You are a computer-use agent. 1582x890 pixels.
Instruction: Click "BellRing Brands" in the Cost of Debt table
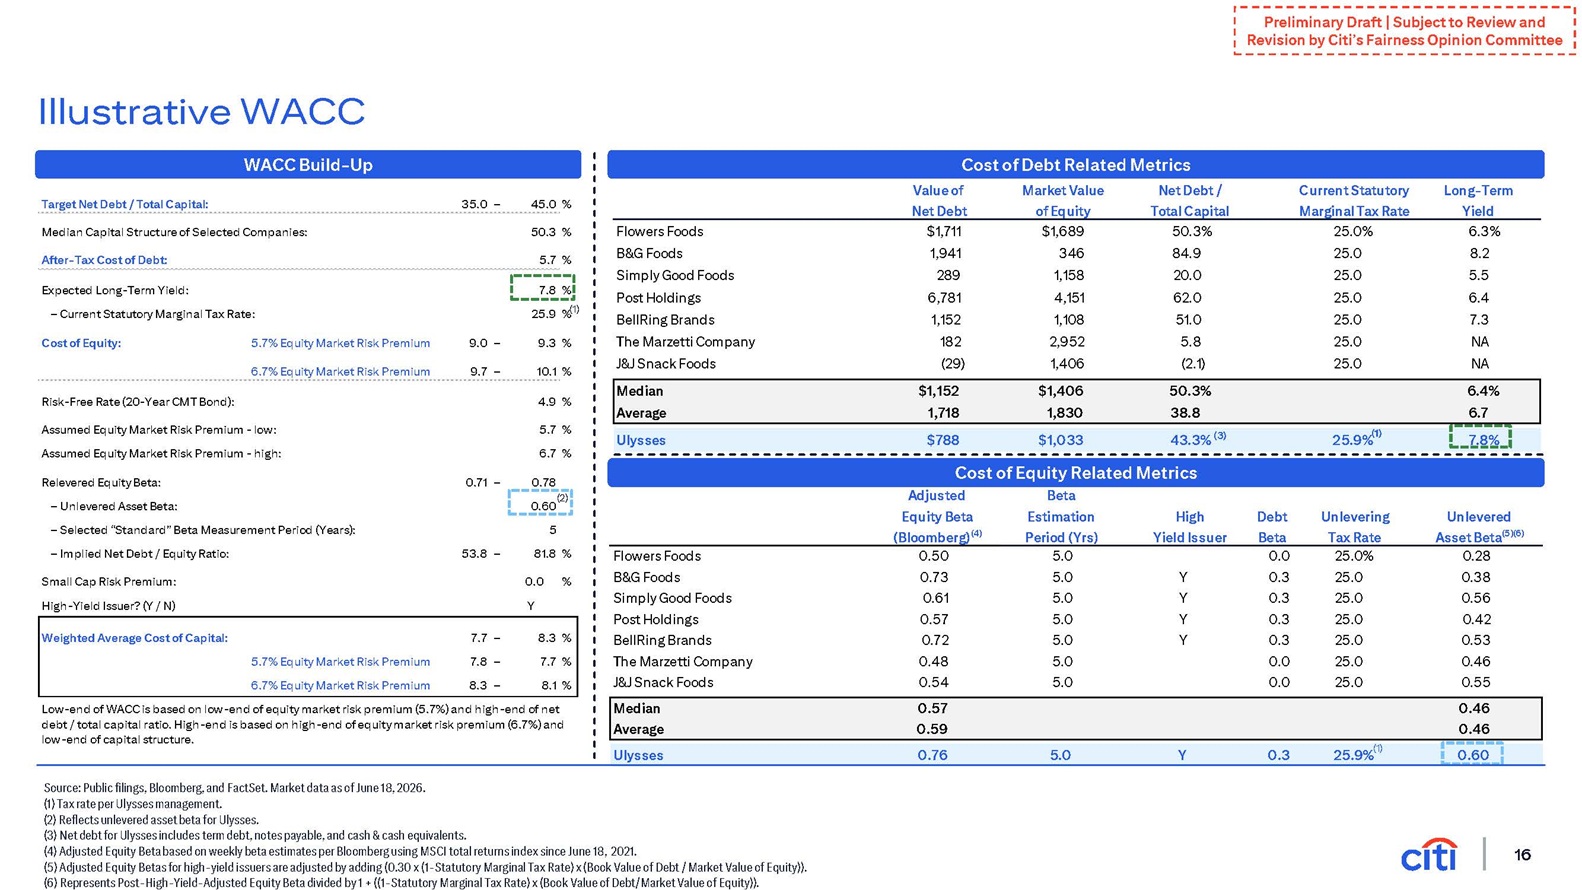(x=665, y=320)
